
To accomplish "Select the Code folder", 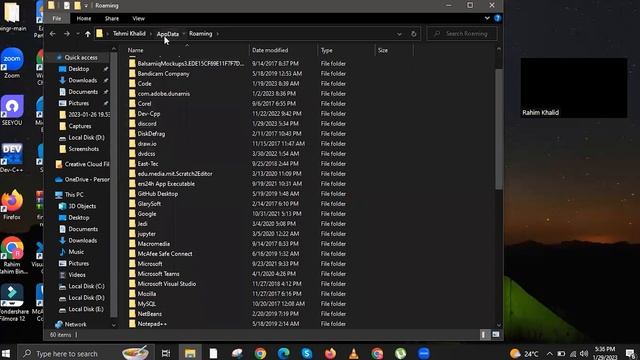I will point(144,84).
